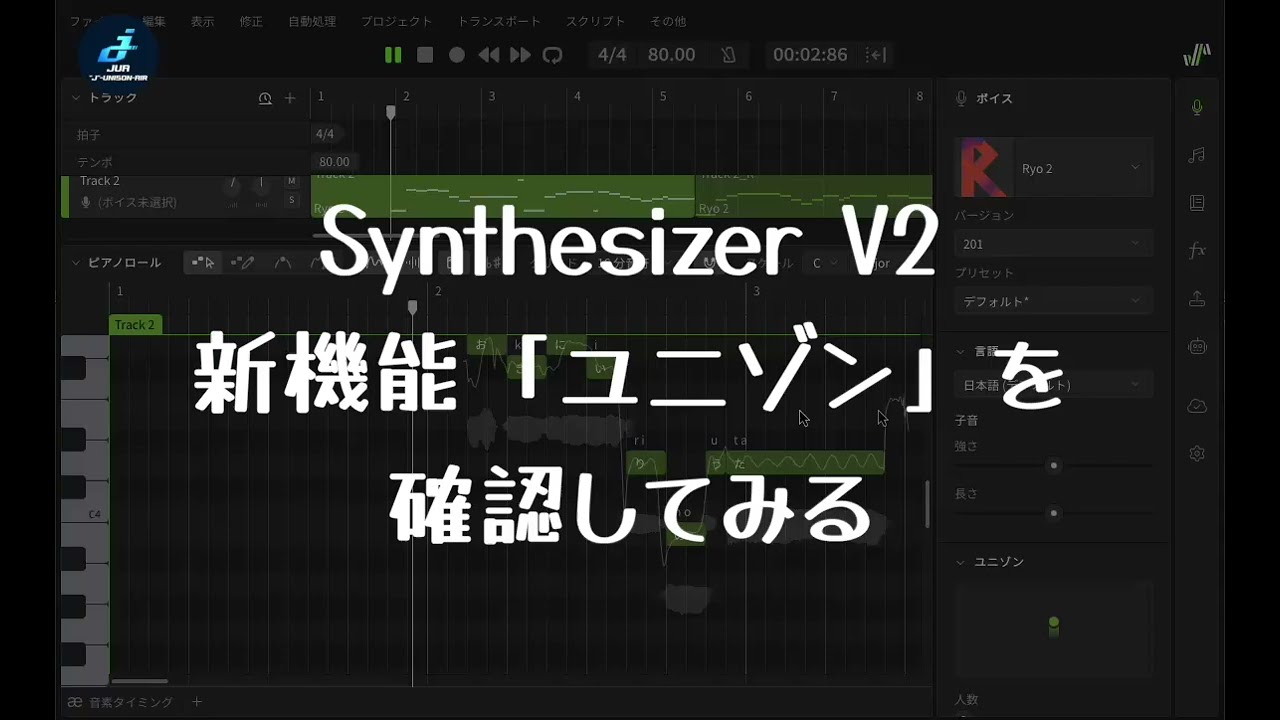Open the その他 menu
The image size is (1280, 720).
[668, 21]
